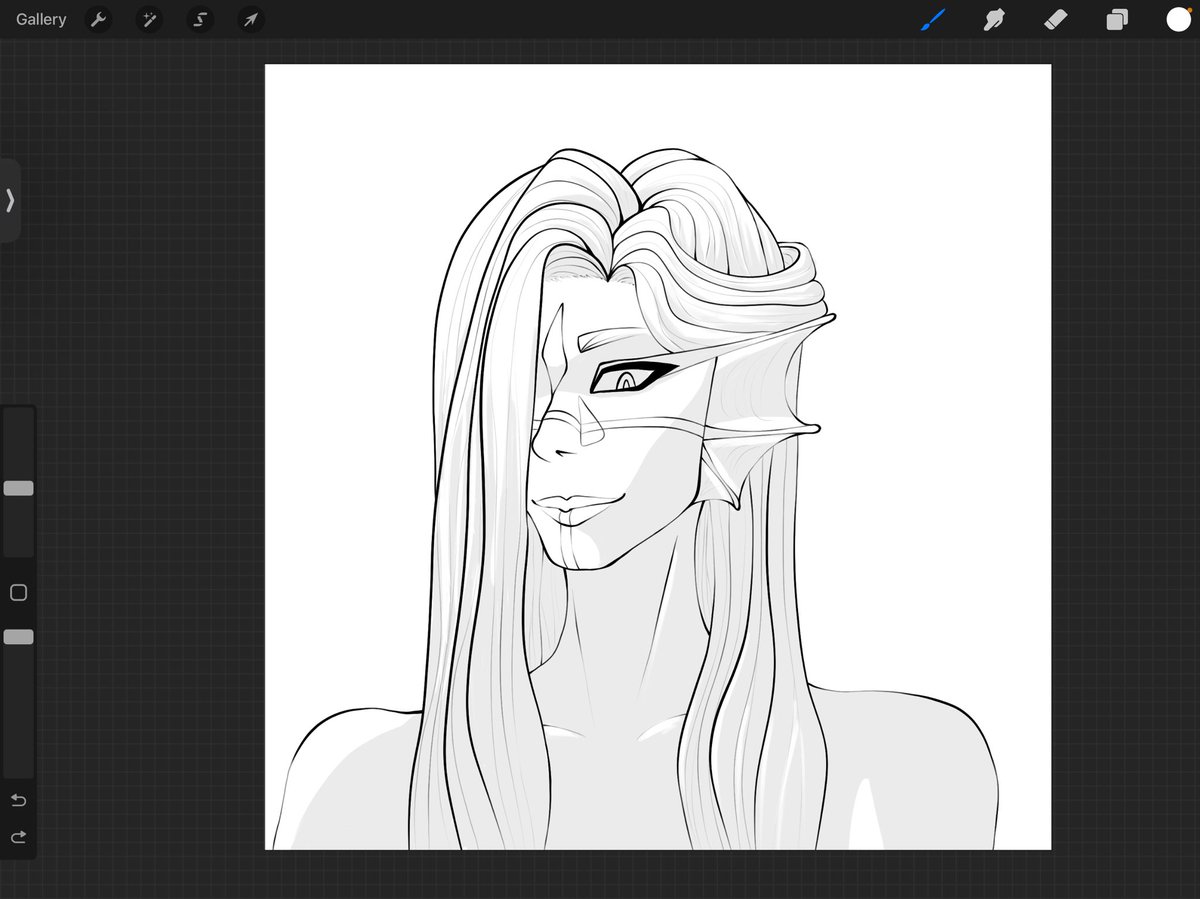1200x899 pixels.
Task: Open the white color picker swatch
Action: pyautogui.click(x=1179, y=19)
